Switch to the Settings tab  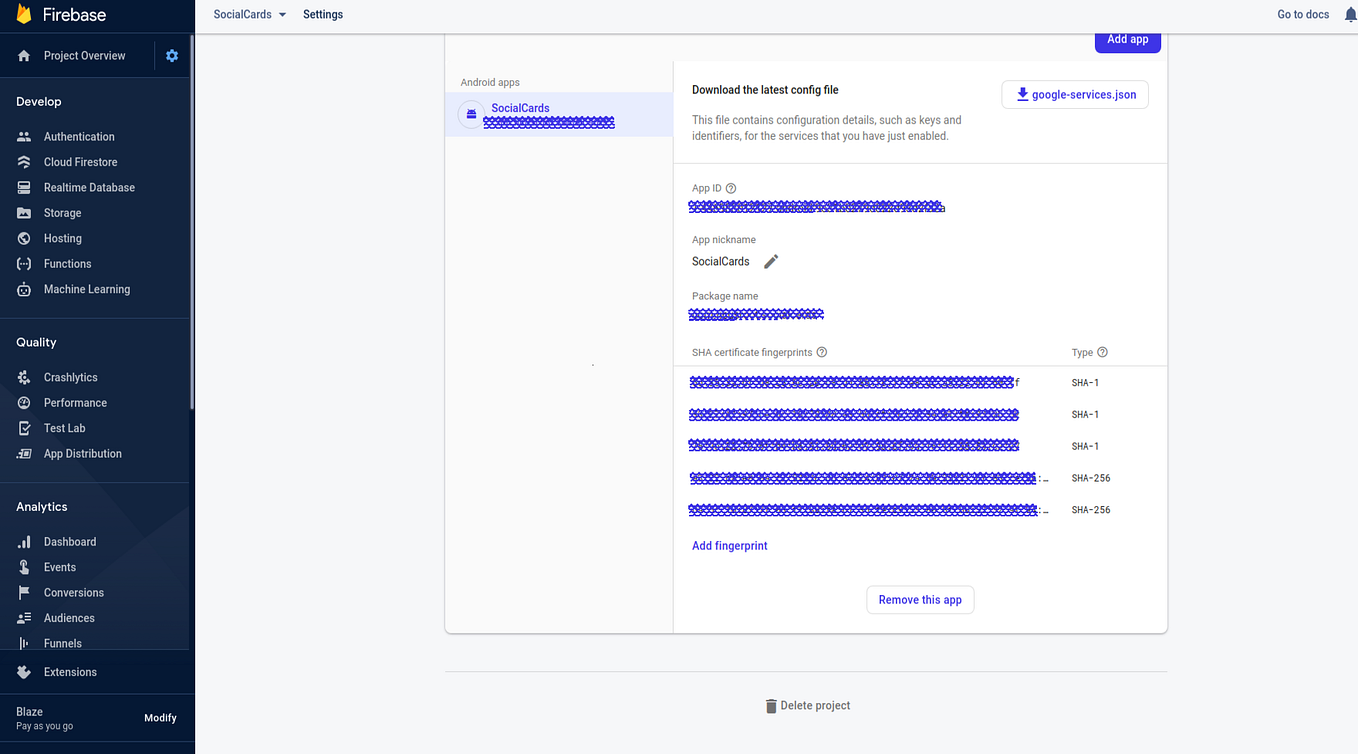point(322,14)
